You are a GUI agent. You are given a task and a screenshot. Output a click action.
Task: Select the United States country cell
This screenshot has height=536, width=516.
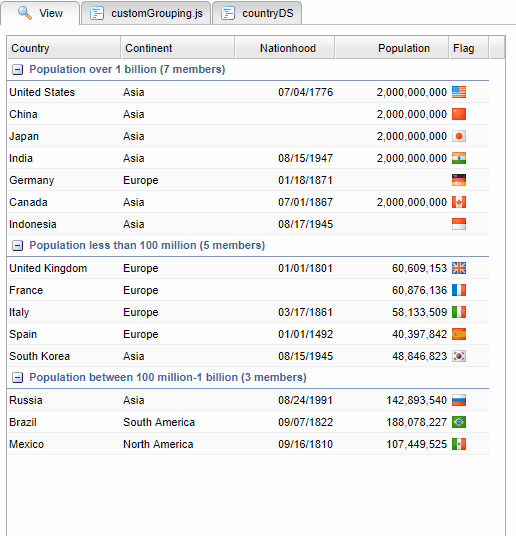(x=64, y=92)
